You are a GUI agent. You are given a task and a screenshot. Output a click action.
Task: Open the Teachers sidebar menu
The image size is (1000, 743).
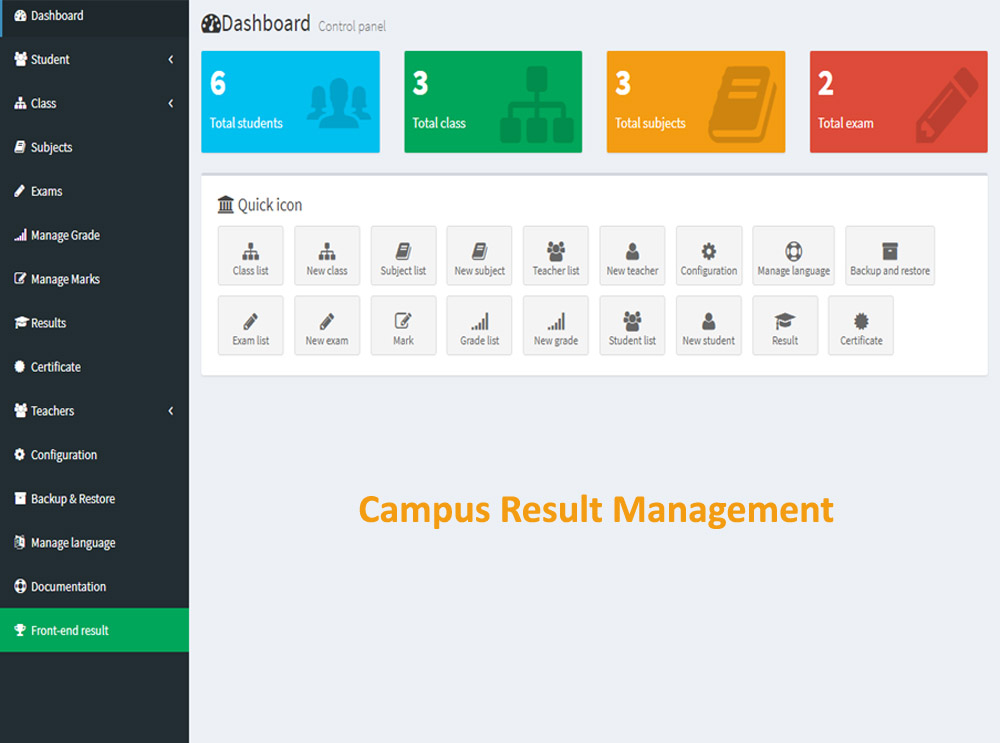[94, 411]
